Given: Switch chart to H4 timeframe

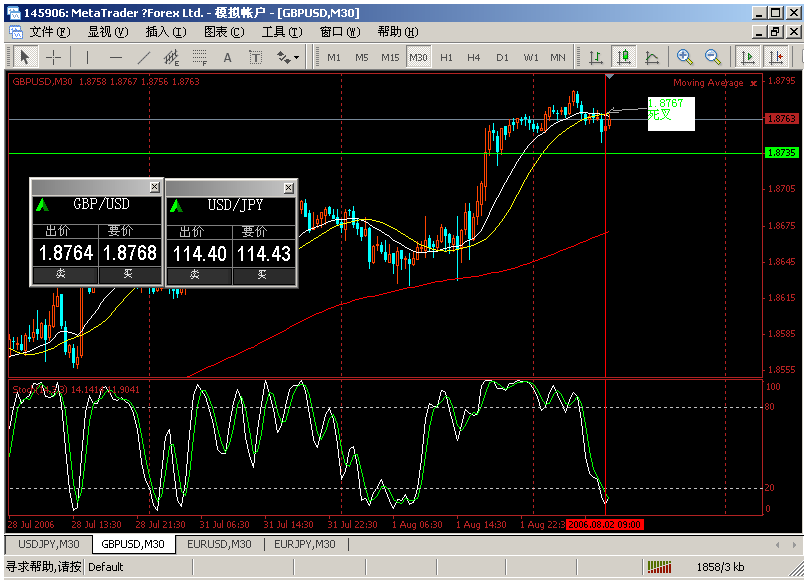Looking at the screenshot, I should 474,57.
